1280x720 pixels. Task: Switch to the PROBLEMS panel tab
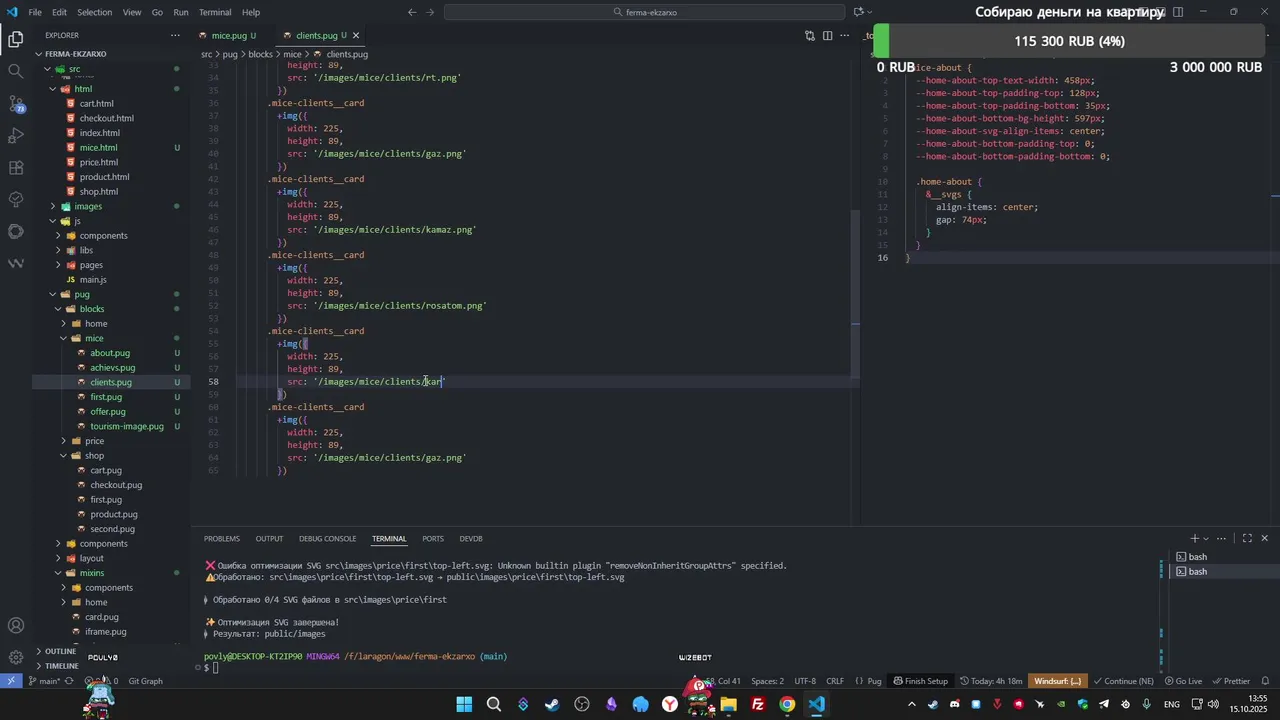click(x=222, y=539)
